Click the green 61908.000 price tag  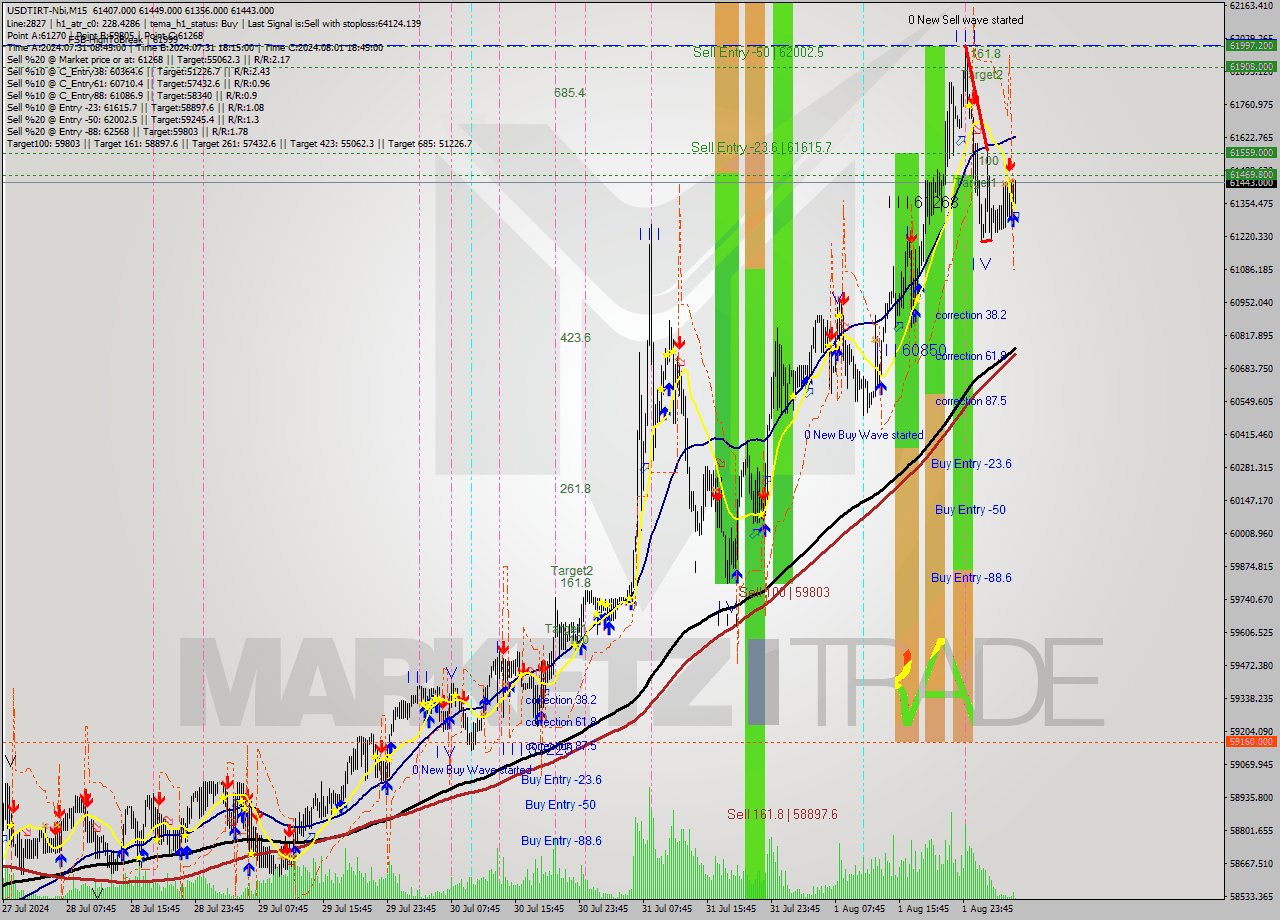point(1250,67)
